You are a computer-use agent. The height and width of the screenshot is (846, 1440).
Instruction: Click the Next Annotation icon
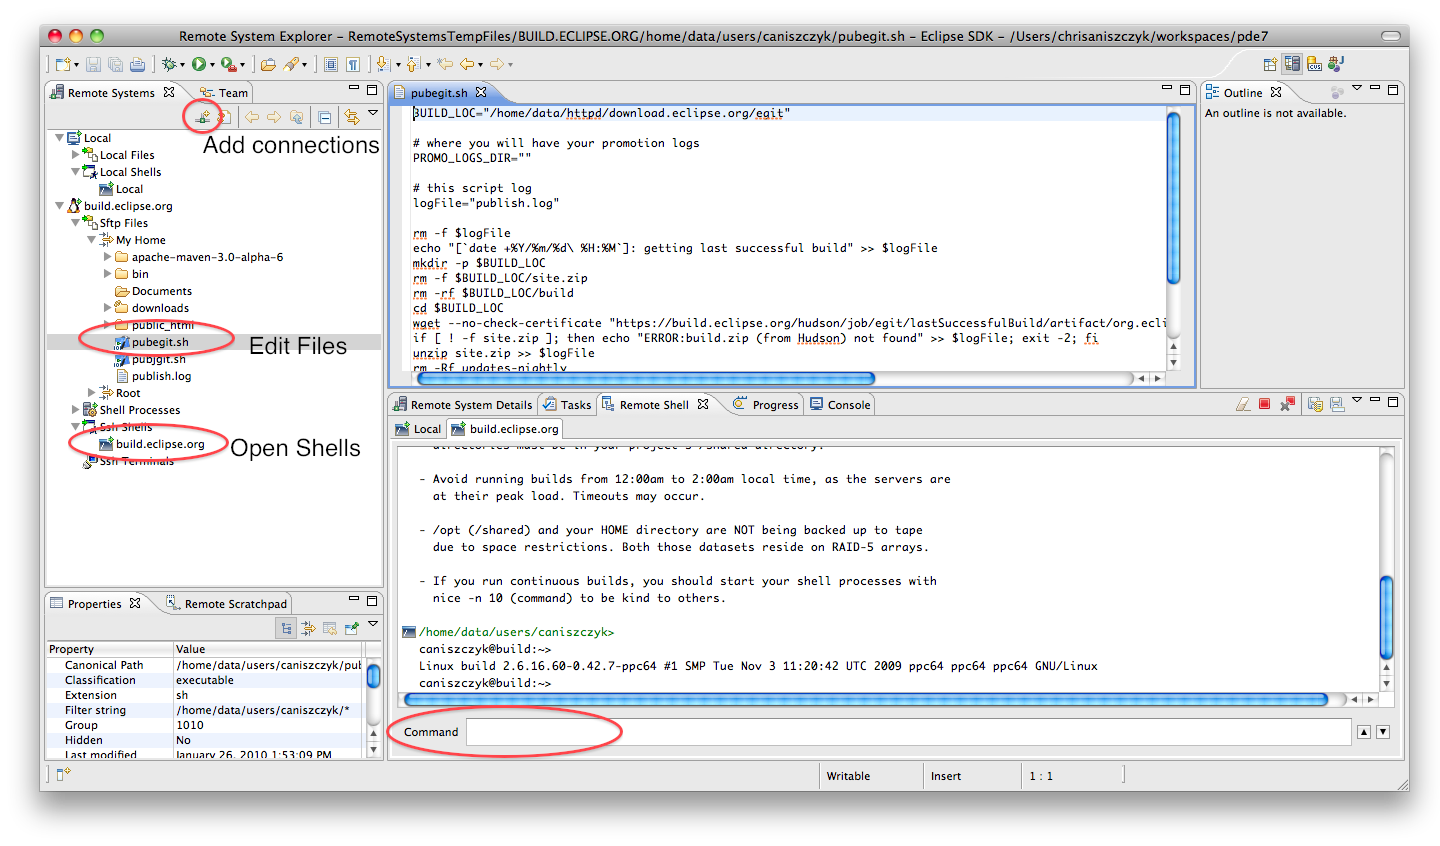[x=382, y=64]
